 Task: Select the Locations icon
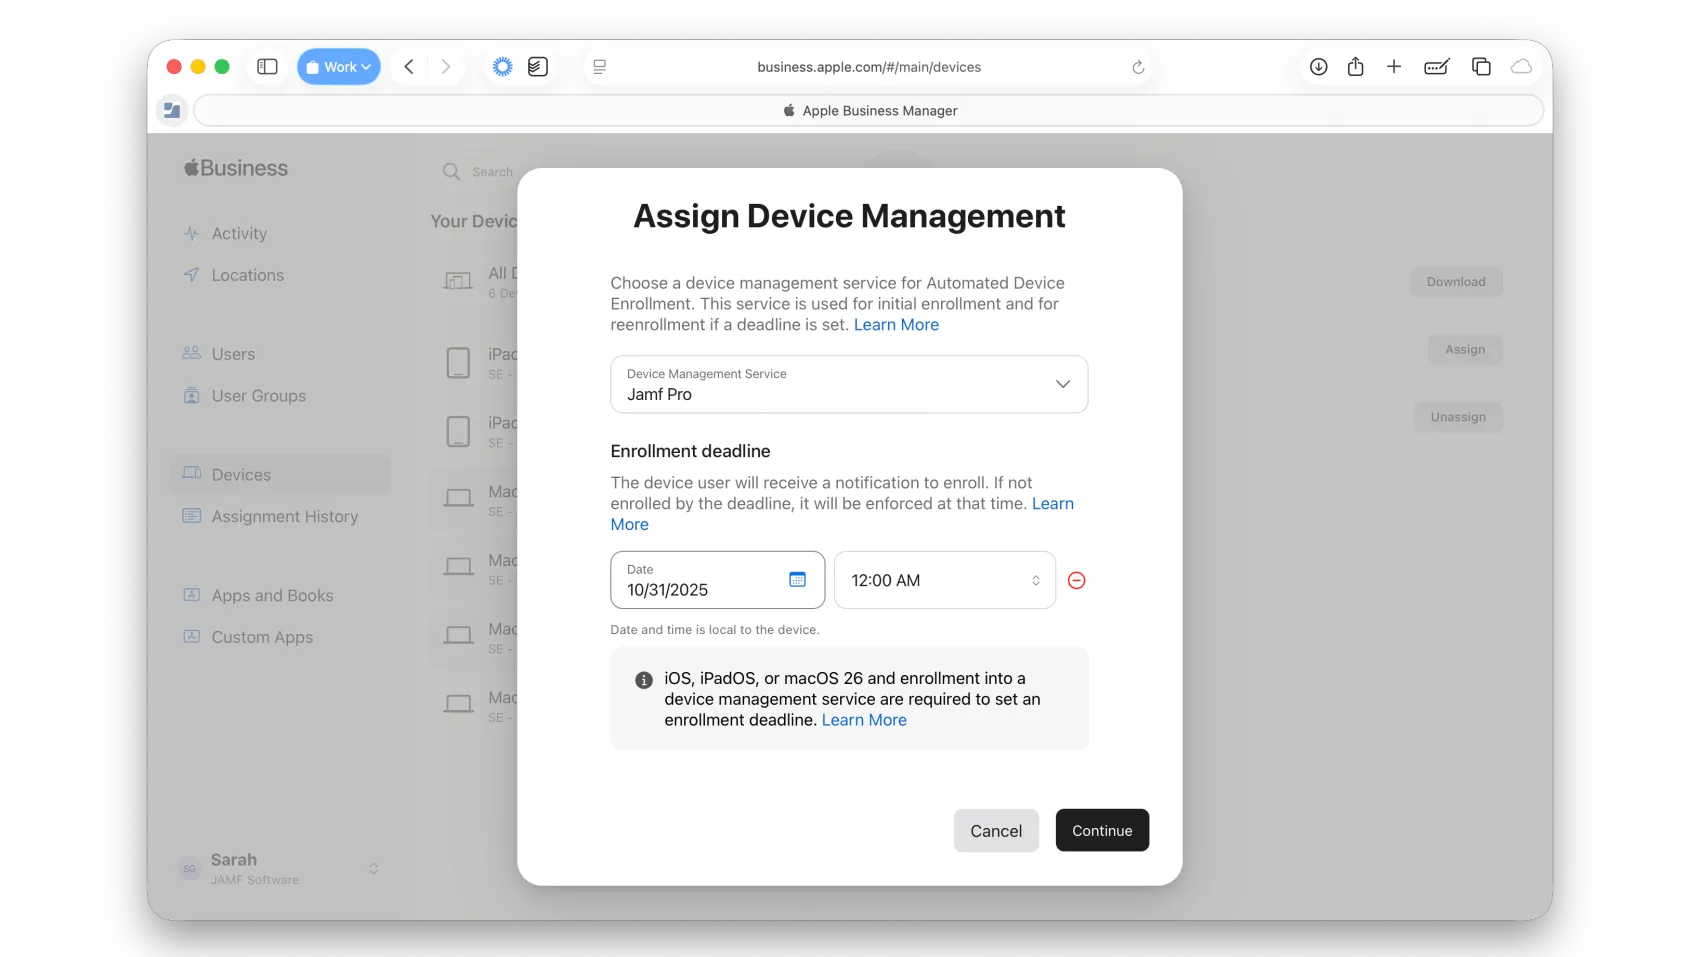[x=192, y=275]
